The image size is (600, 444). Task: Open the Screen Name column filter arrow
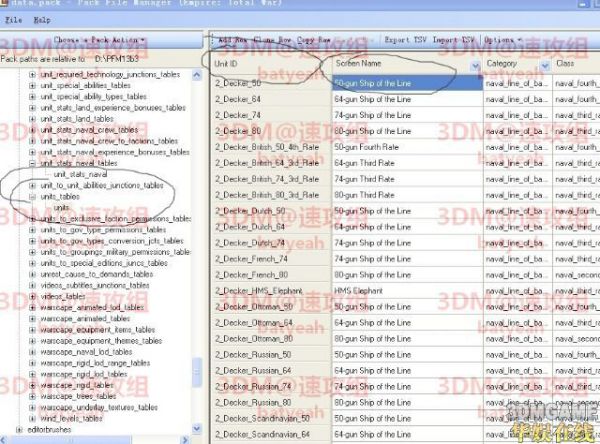point(474,65)
